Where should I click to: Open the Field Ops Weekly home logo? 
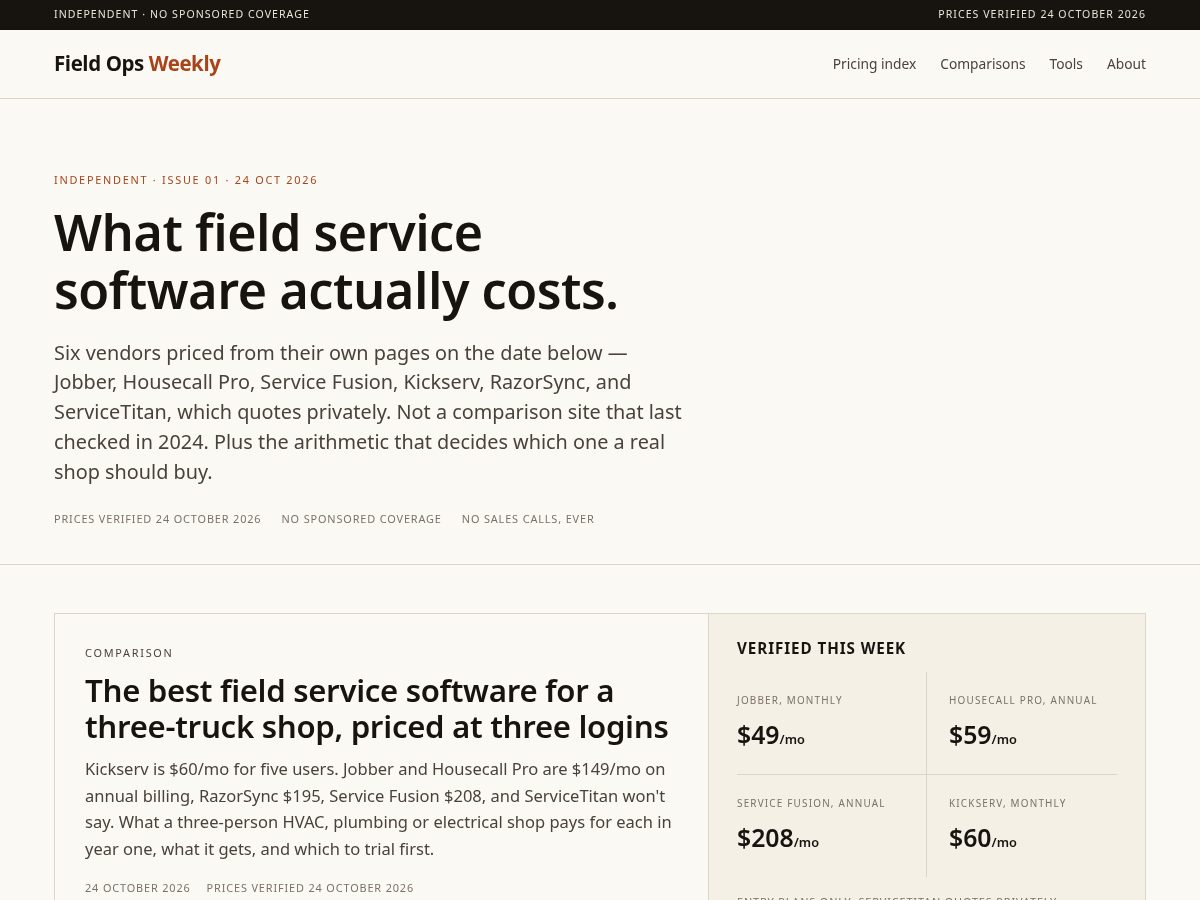[137, 64]
